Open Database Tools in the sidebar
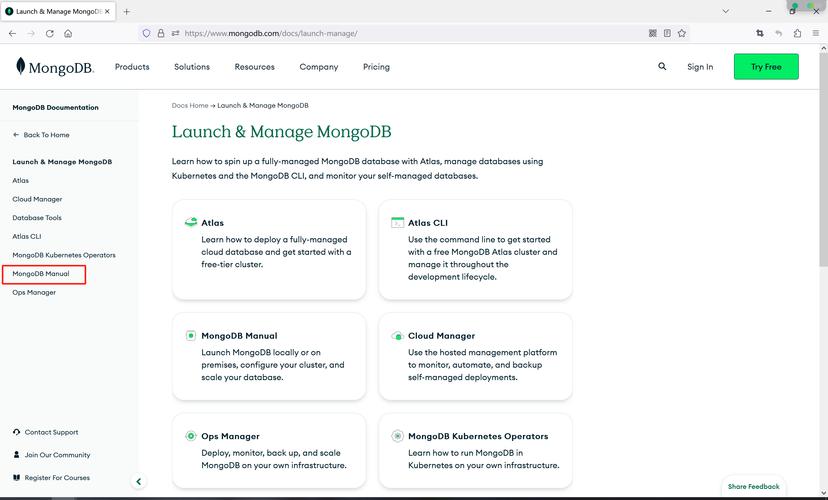828x500 pixels. 37,218
